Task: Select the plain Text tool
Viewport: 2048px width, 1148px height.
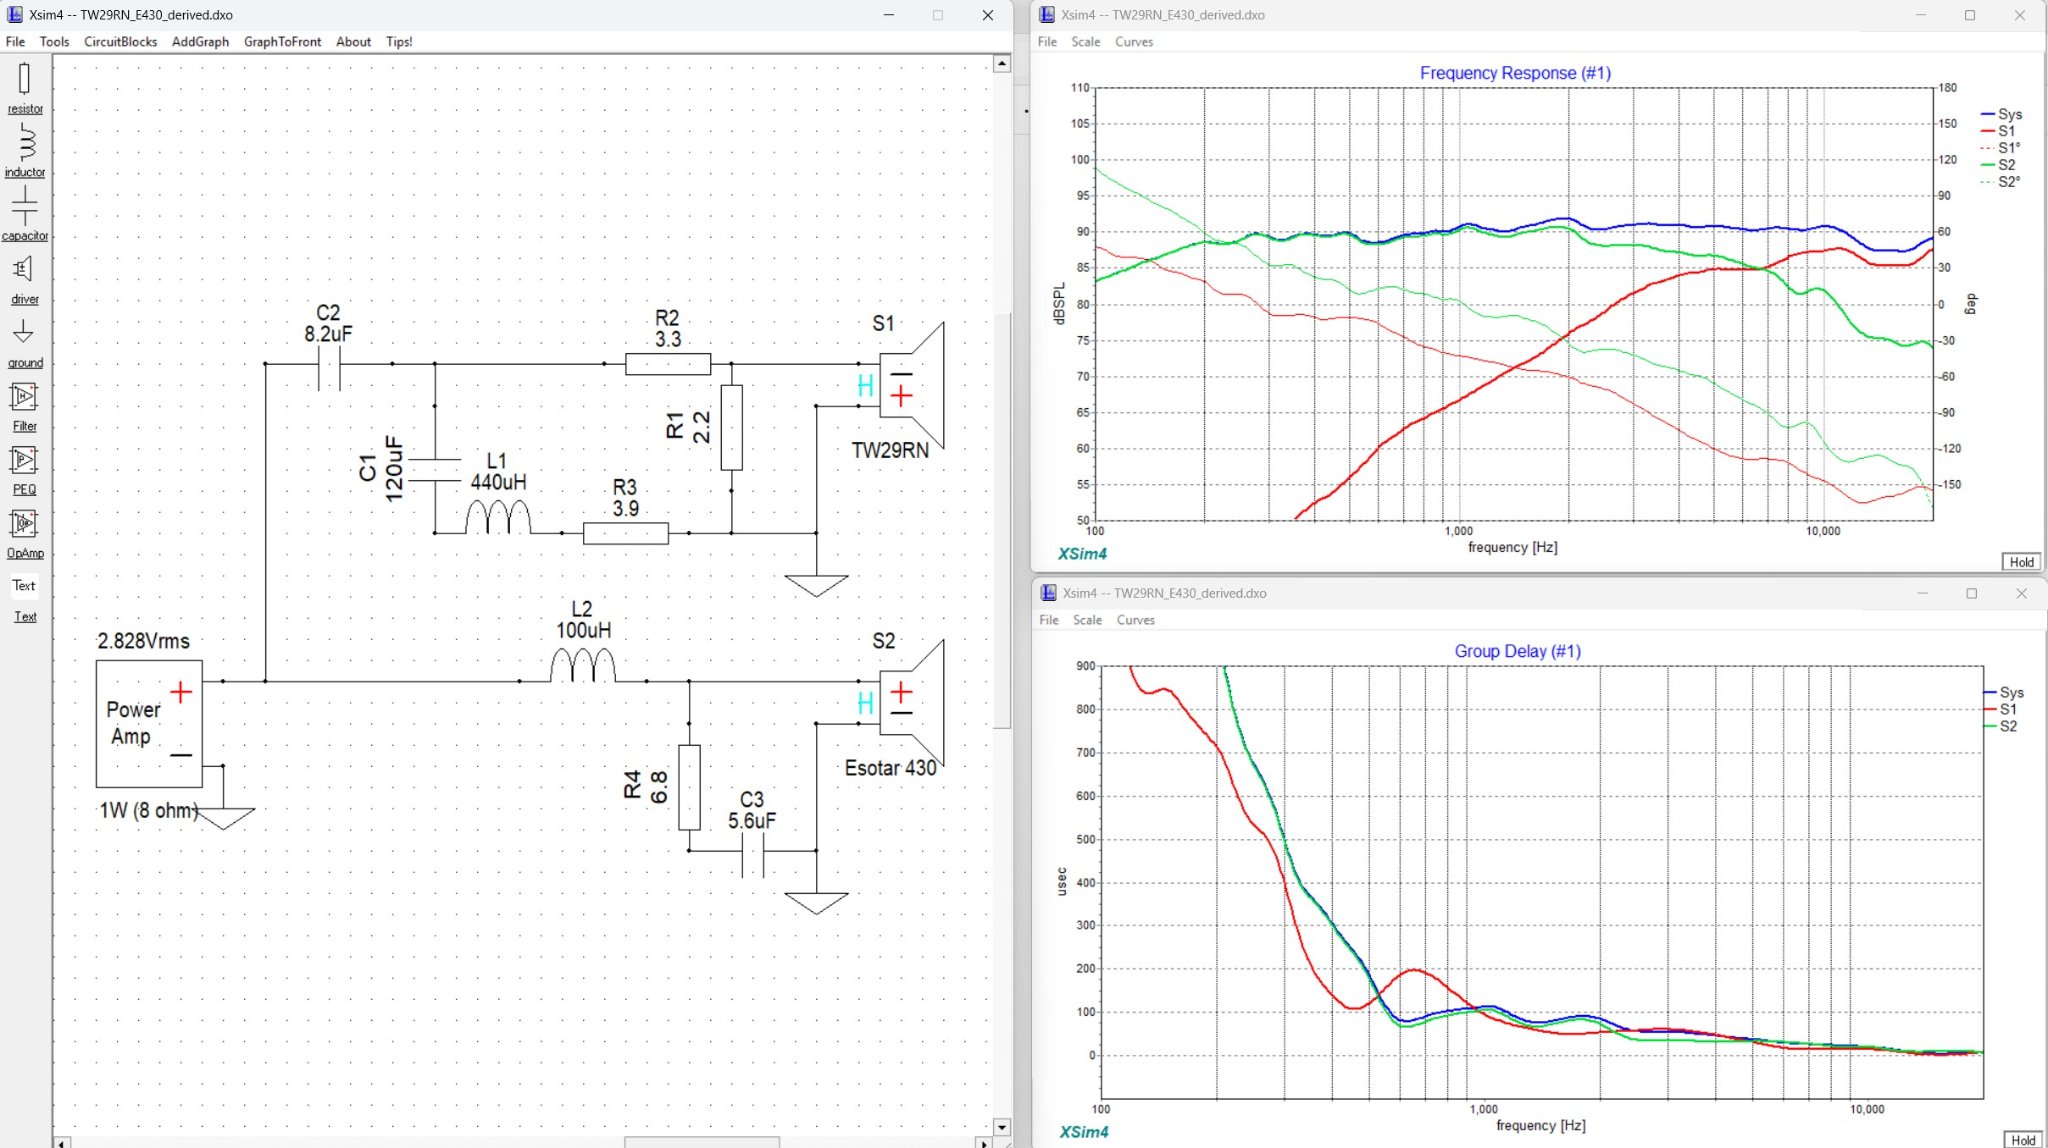Action: click(24, 585)
